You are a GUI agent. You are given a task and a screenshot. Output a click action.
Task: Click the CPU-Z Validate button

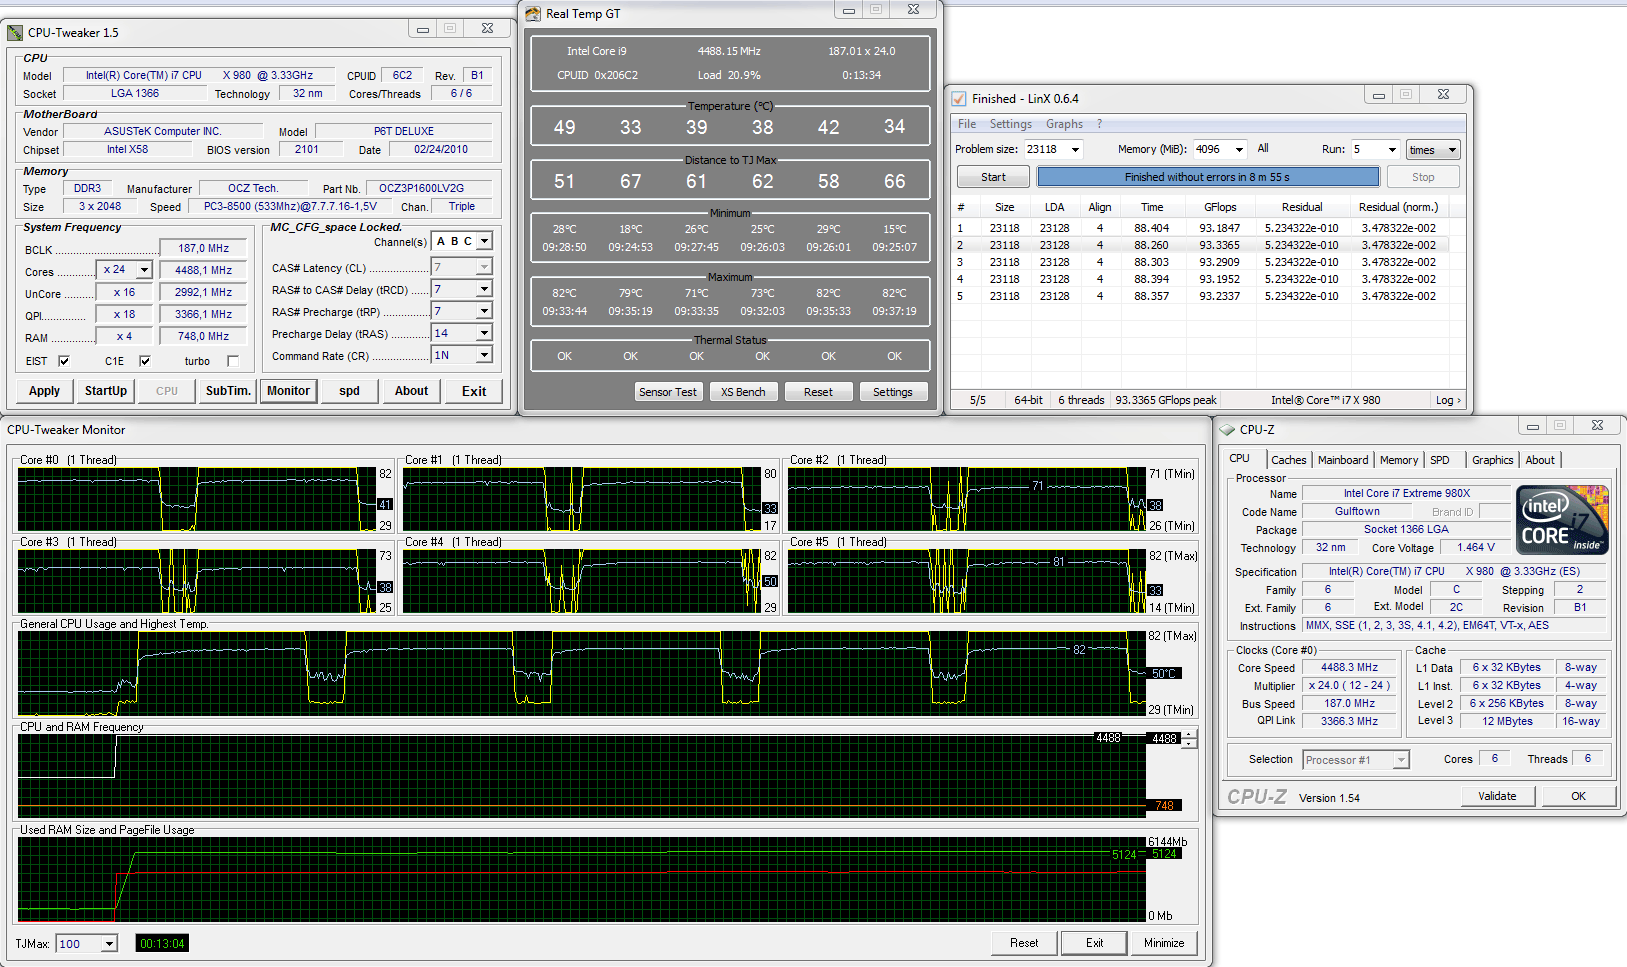tap(1497, 796)
